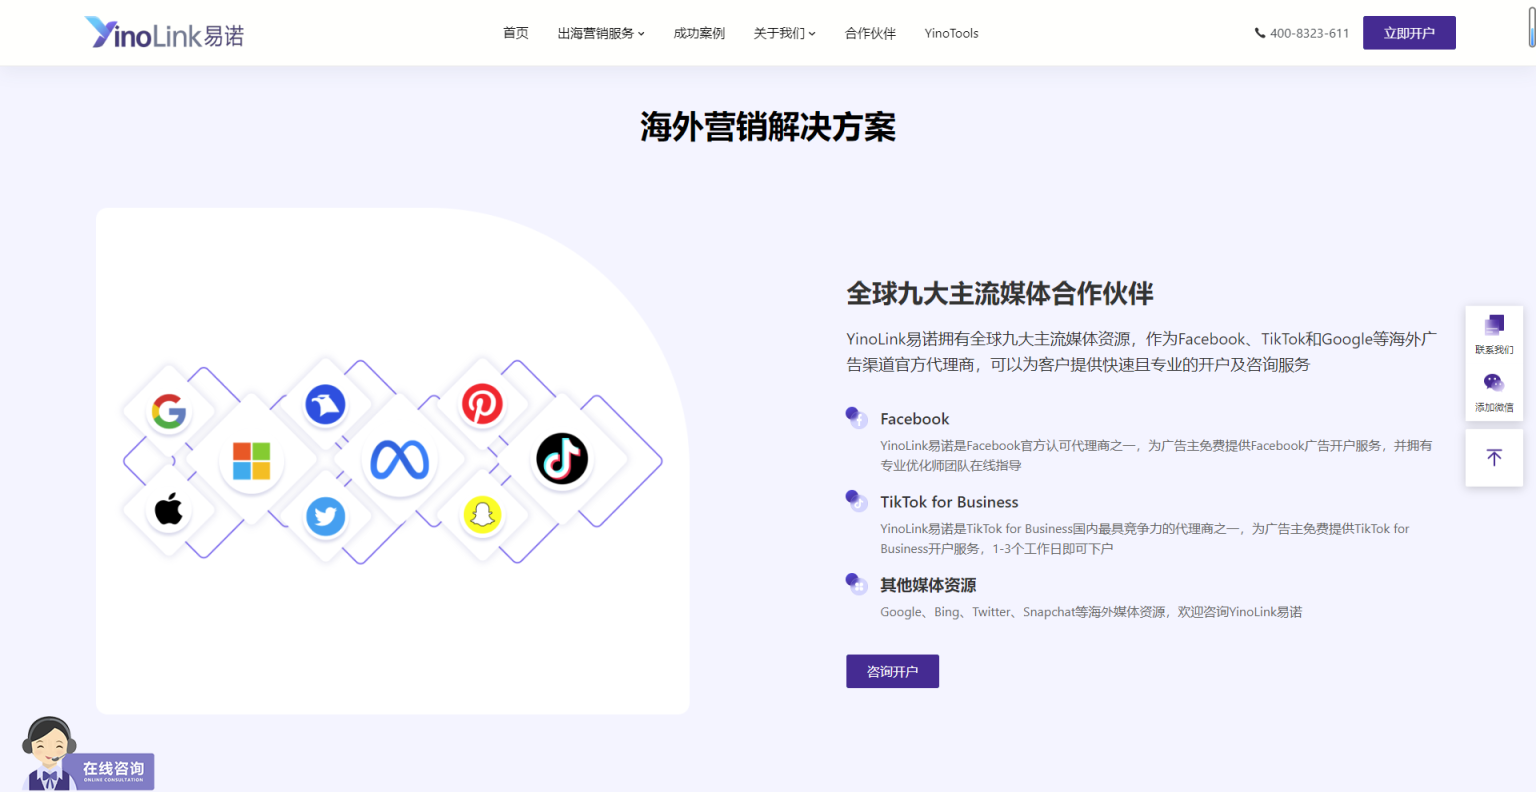
Task: Open the YinoTools navigation link
Action: pos(951,33)
